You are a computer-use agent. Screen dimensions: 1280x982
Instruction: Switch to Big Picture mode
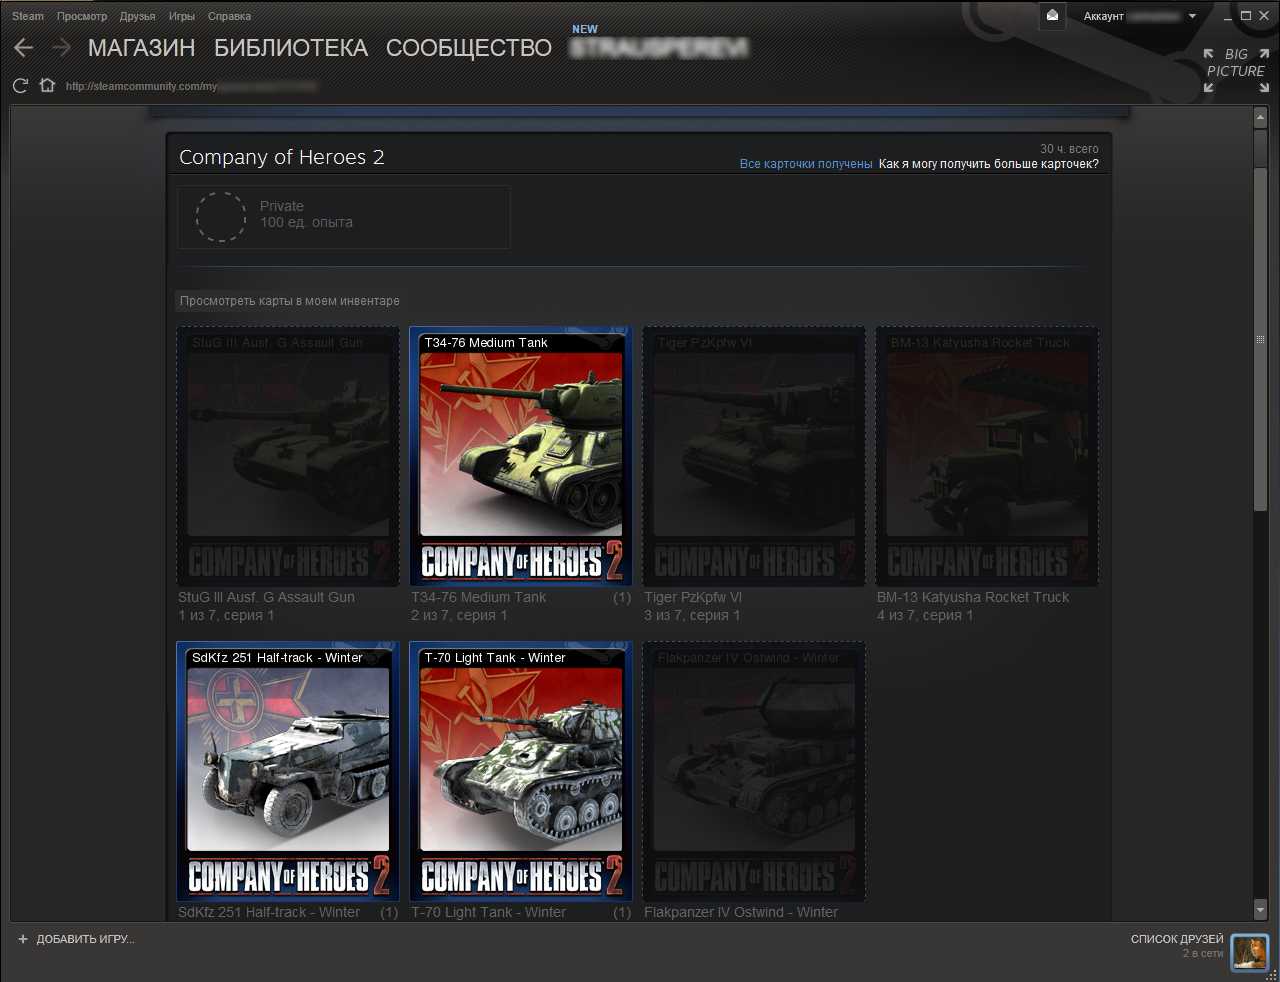pos(1236,70)
